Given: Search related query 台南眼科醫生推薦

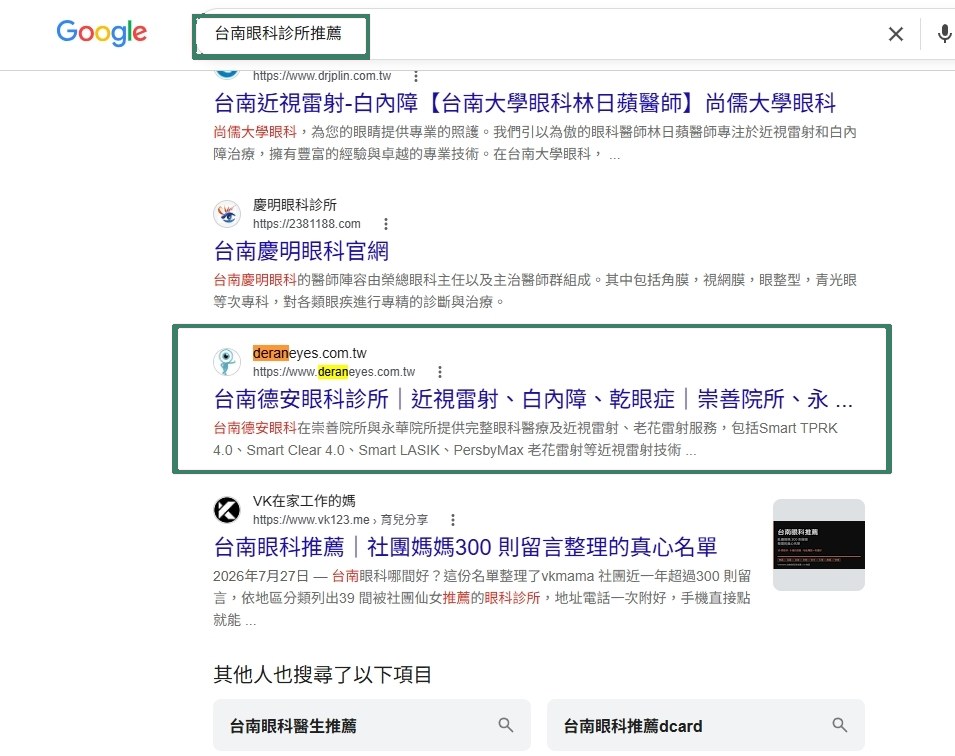Looking at the screenshot, I should pos(372,725).
